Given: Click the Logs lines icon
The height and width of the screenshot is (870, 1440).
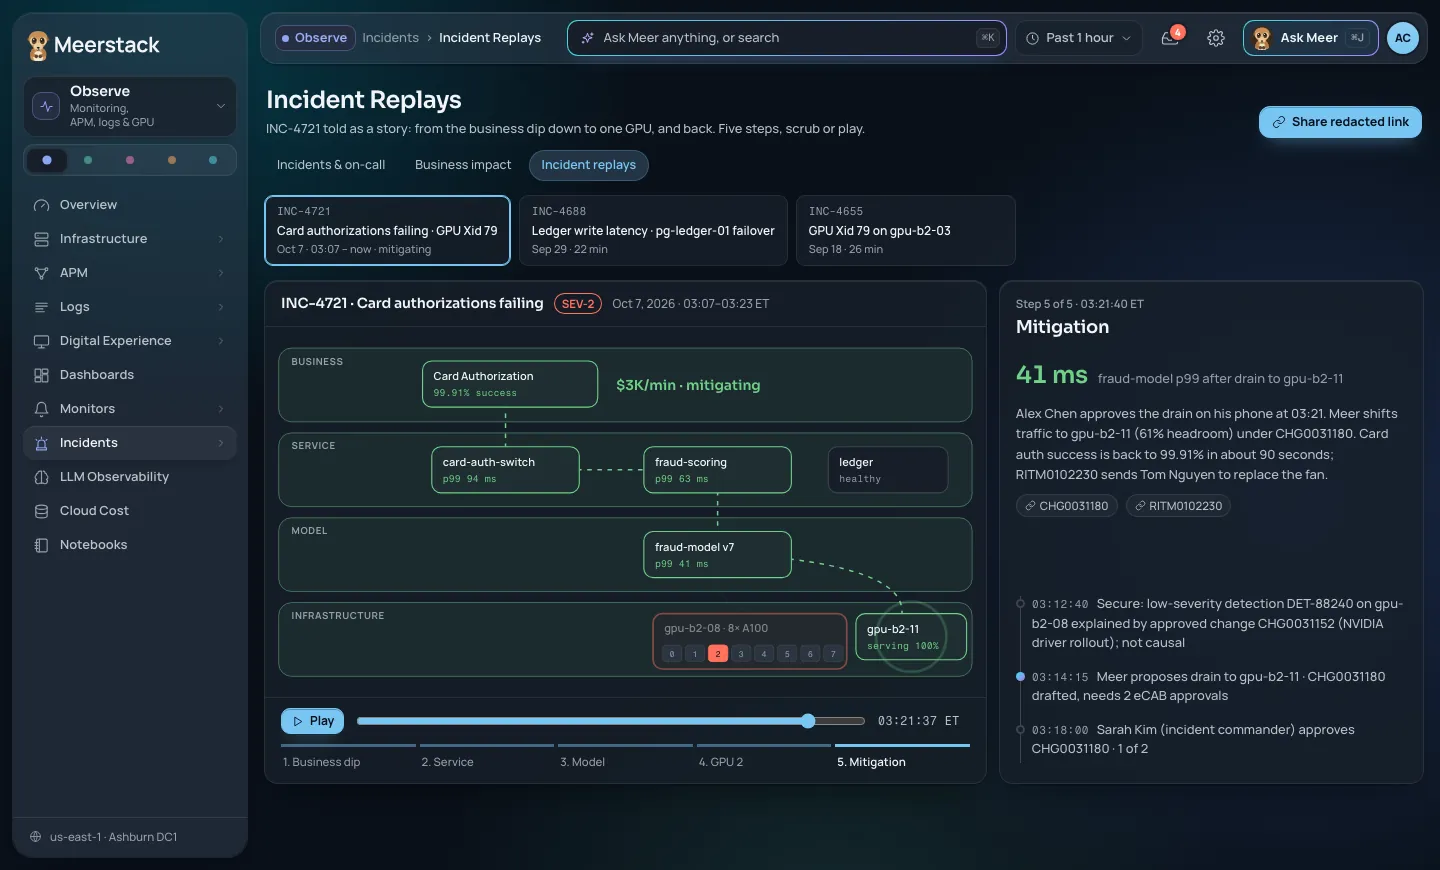Looking at the screenshot, I should point(41,307).
